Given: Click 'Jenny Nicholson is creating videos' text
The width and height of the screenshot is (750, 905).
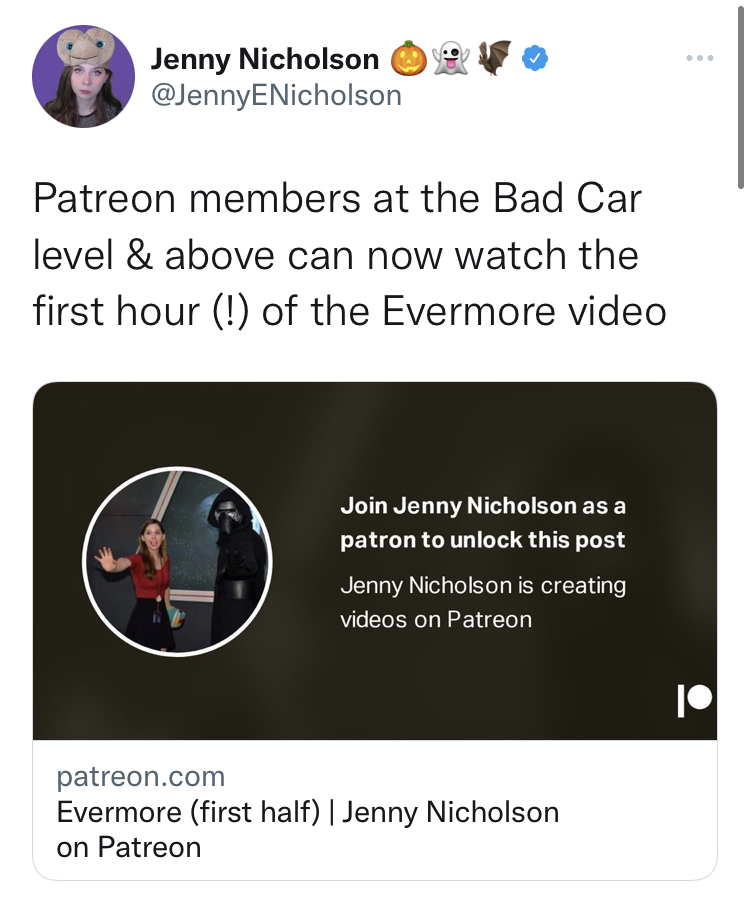Looking at the screenshot, I should coord(483,603).
